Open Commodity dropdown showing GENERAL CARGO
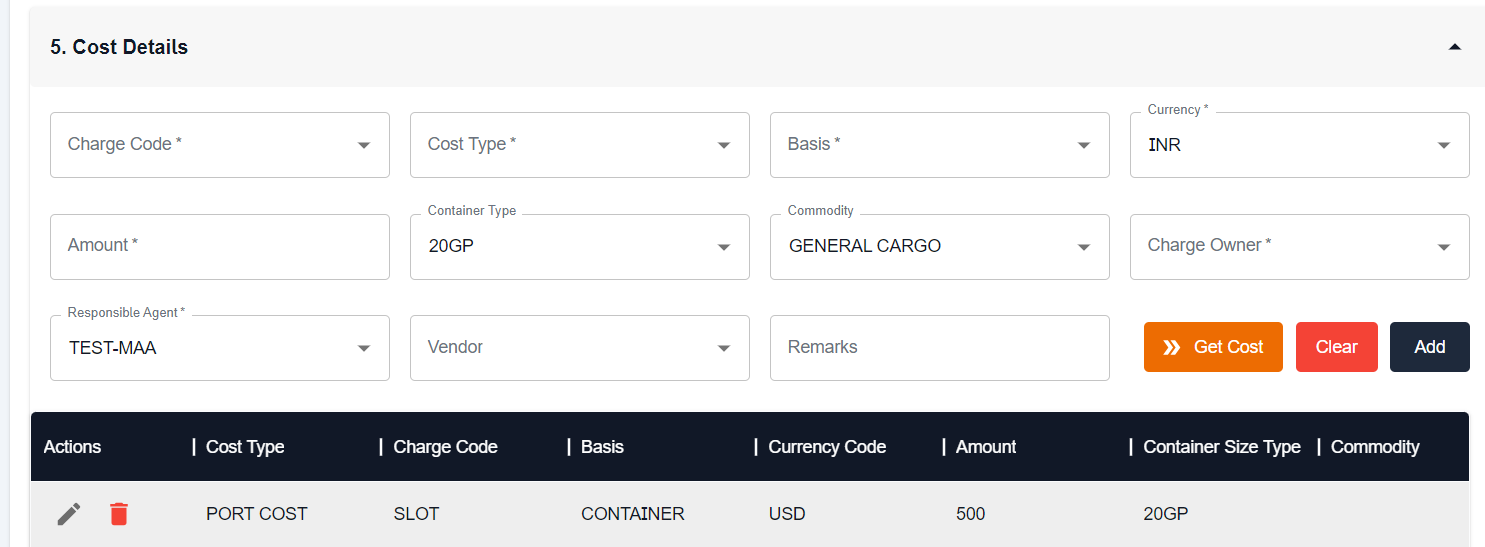 (x=940, y=246)
